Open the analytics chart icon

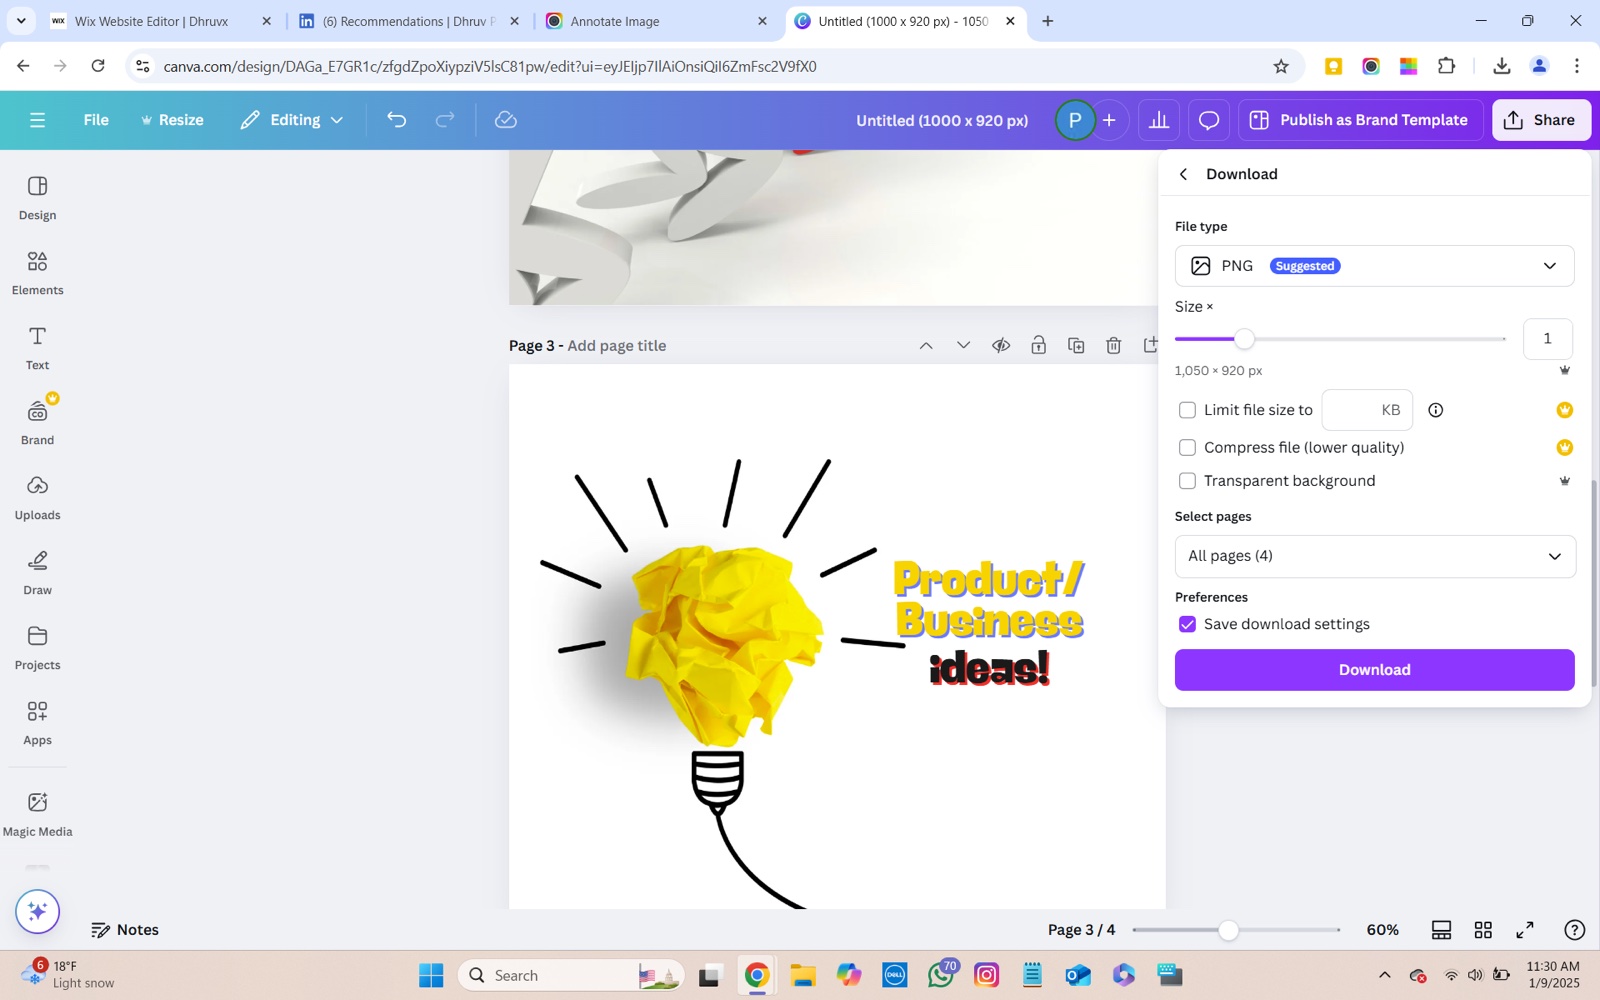(1159, 120)
